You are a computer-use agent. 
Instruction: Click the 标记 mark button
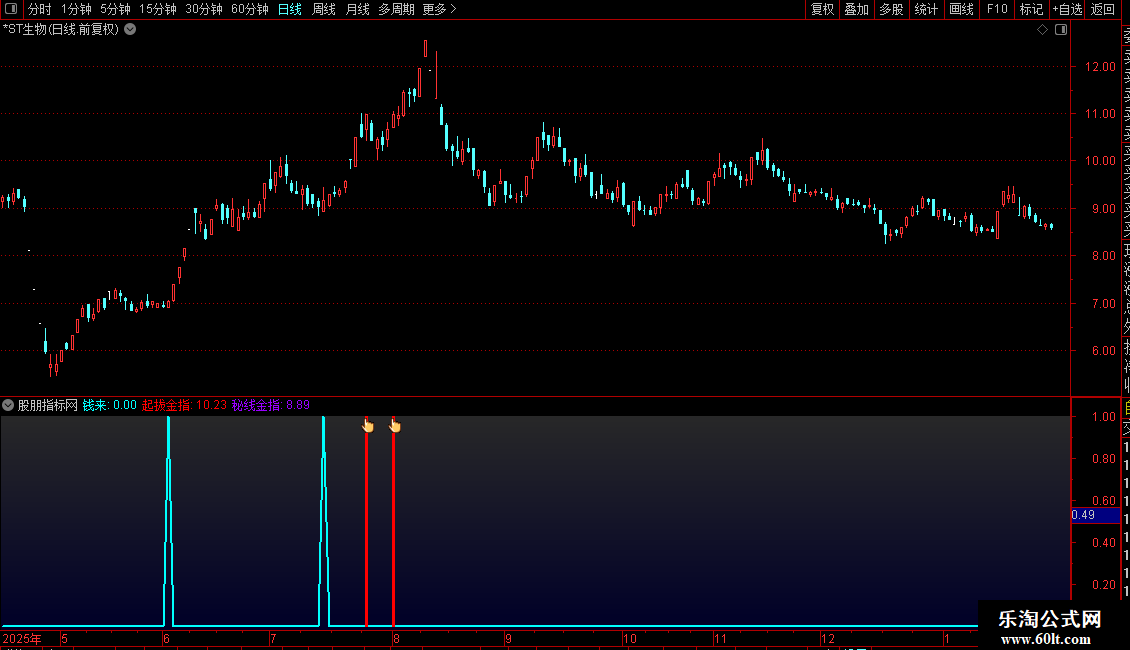[x=1031, y=9]
